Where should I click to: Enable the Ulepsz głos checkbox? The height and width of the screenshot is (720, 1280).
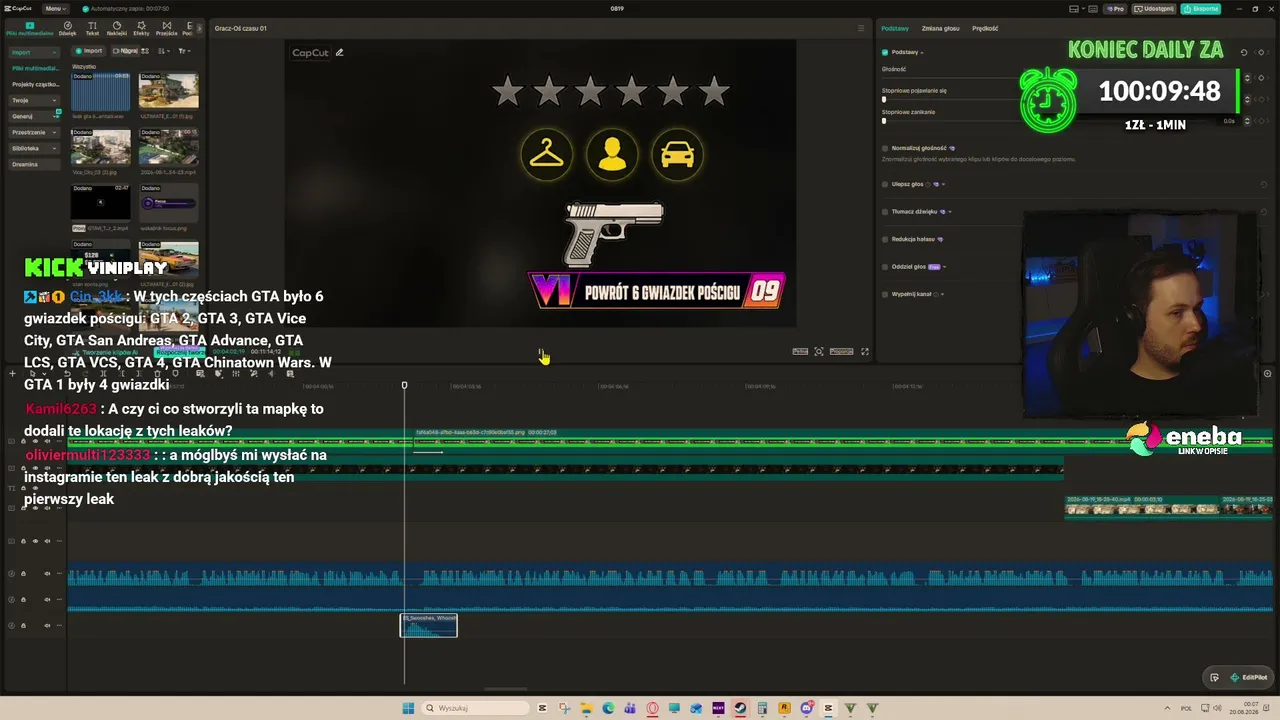click(x=885, y=184)
